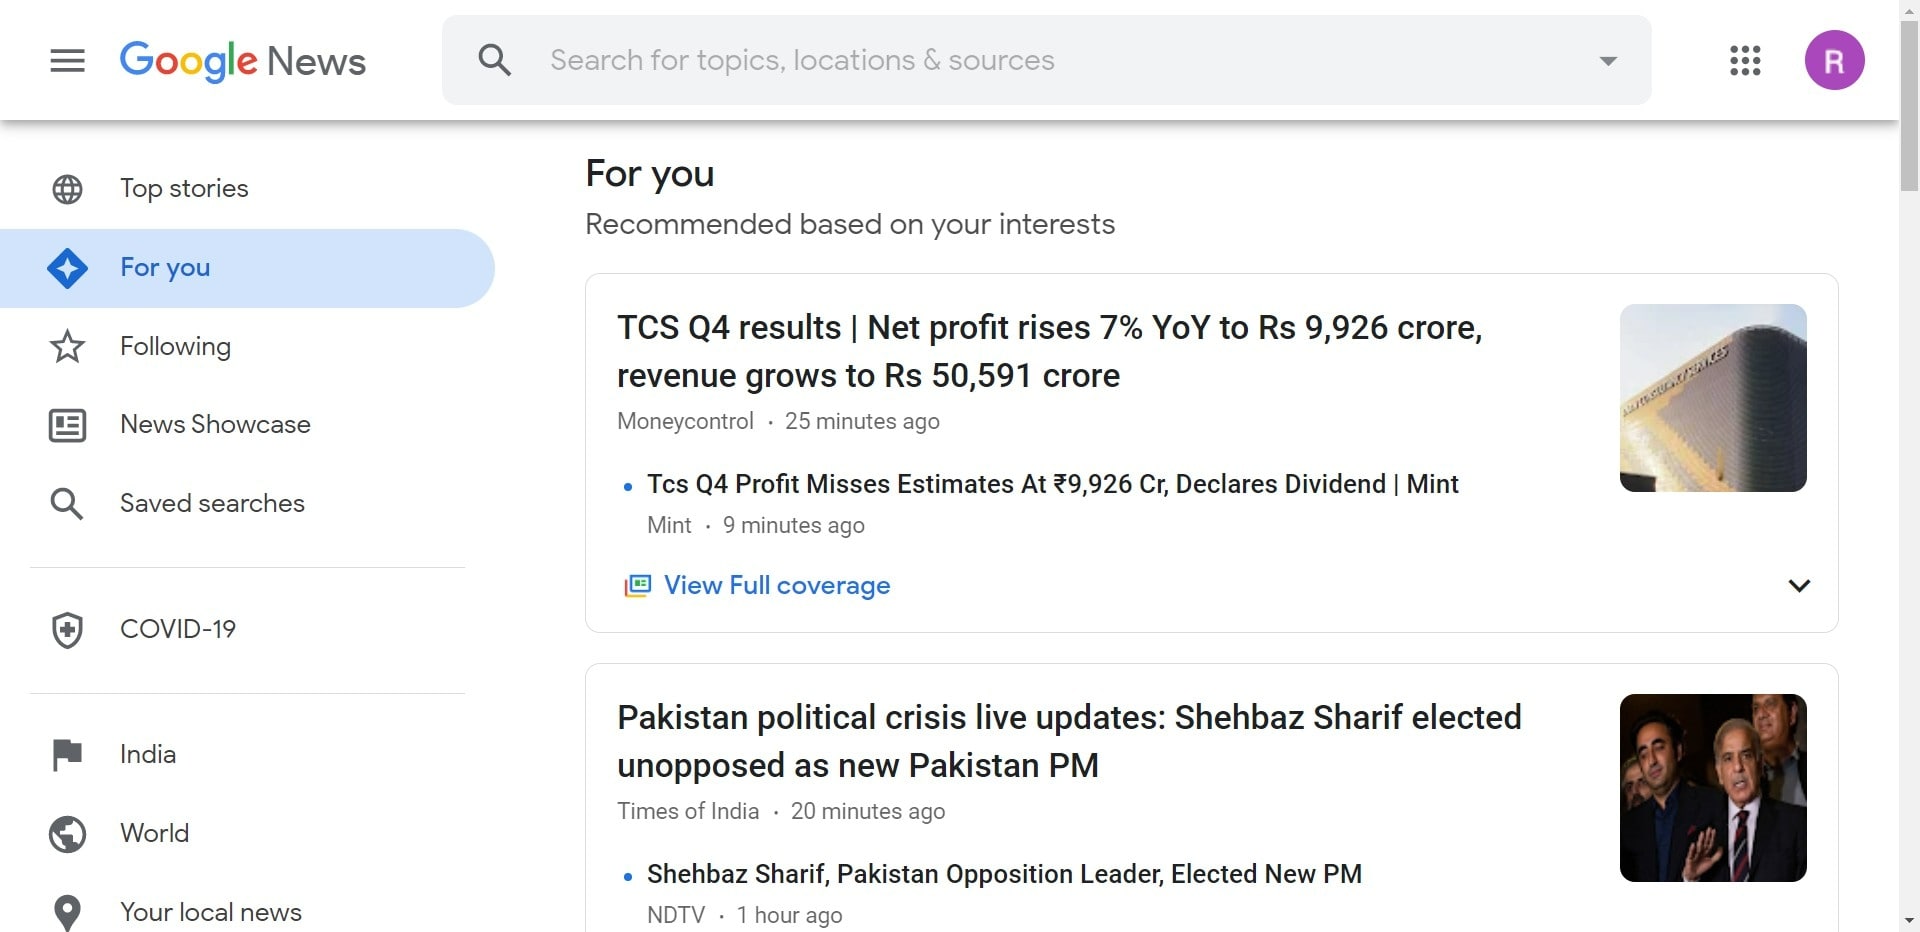
Task: Click the page scrollbar down arrow
Action: coord(1909,920)
